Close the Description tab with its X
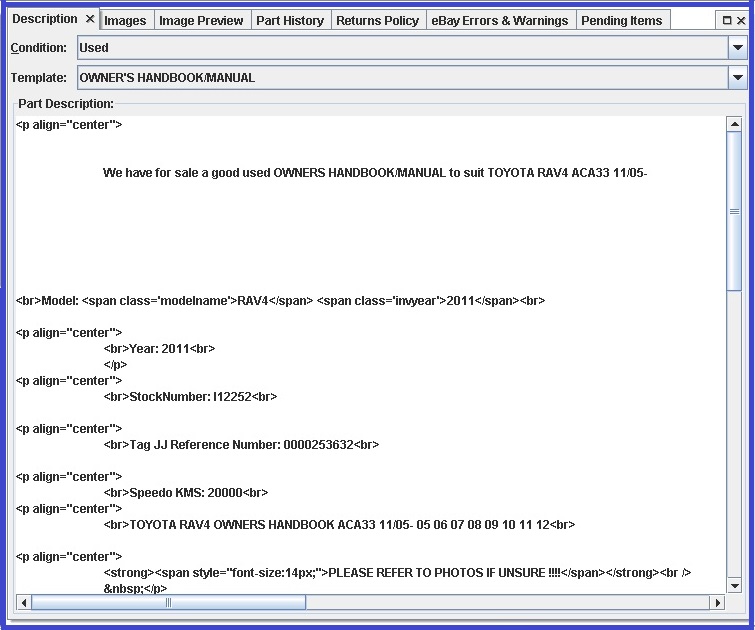The height and width of the screenshot is (630, 755). [x=89, y=19]
